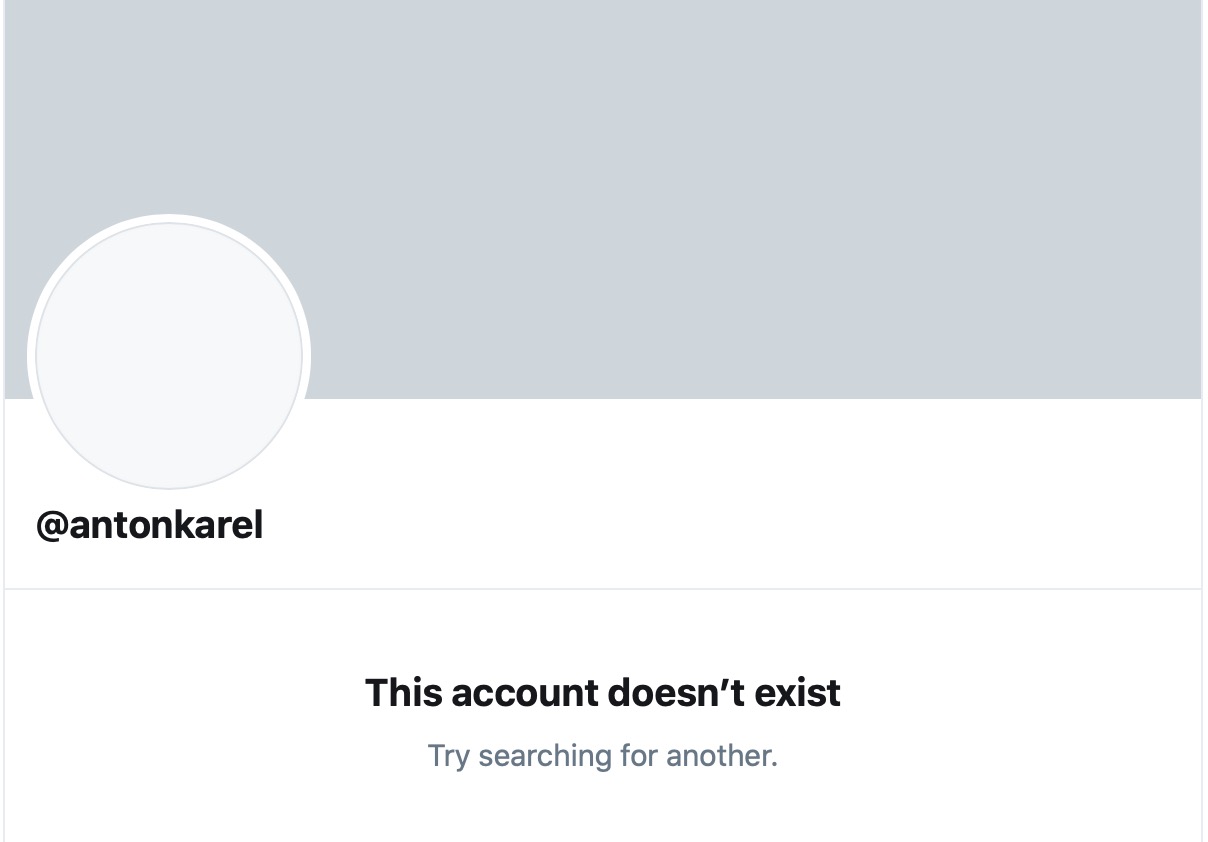Screen dimensions: 1208x842
Task: Click the blank area right of @antonkarel
Action: pos(700,524)
